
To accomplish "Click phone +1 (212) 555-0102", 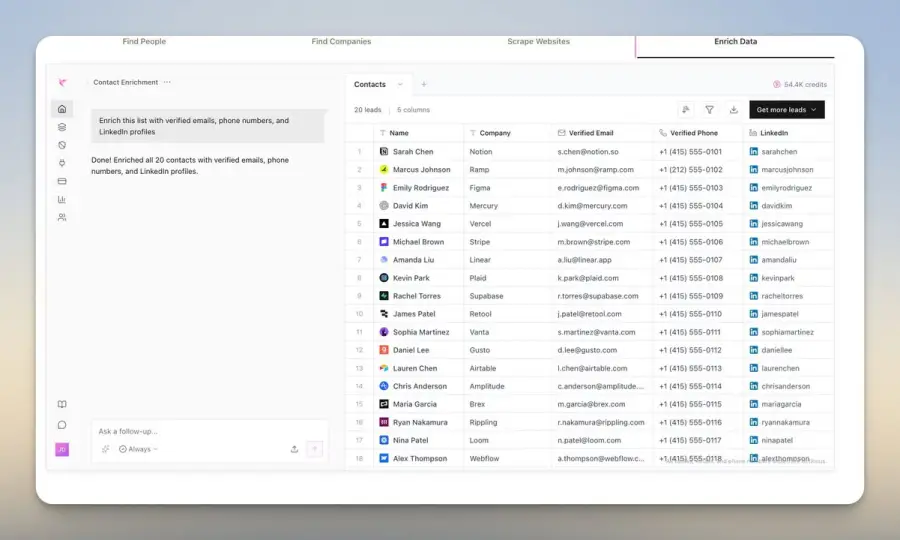I will [690, 170].
